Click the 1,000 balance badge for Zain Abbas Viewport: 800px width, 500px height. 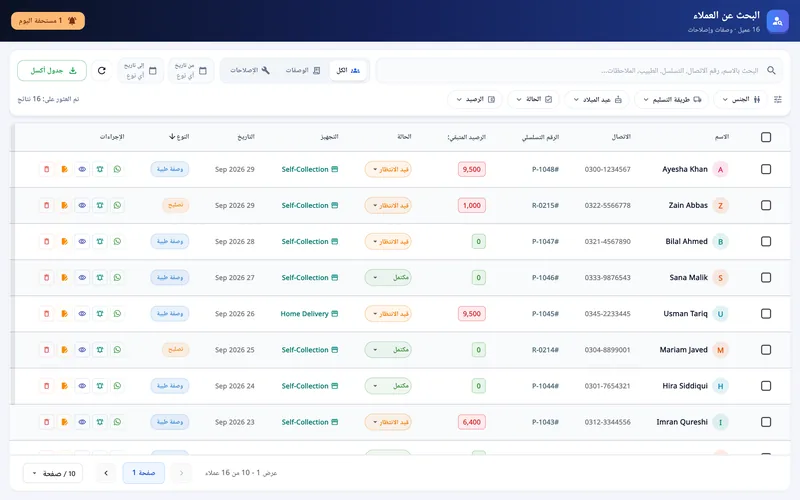coord(472,206)
